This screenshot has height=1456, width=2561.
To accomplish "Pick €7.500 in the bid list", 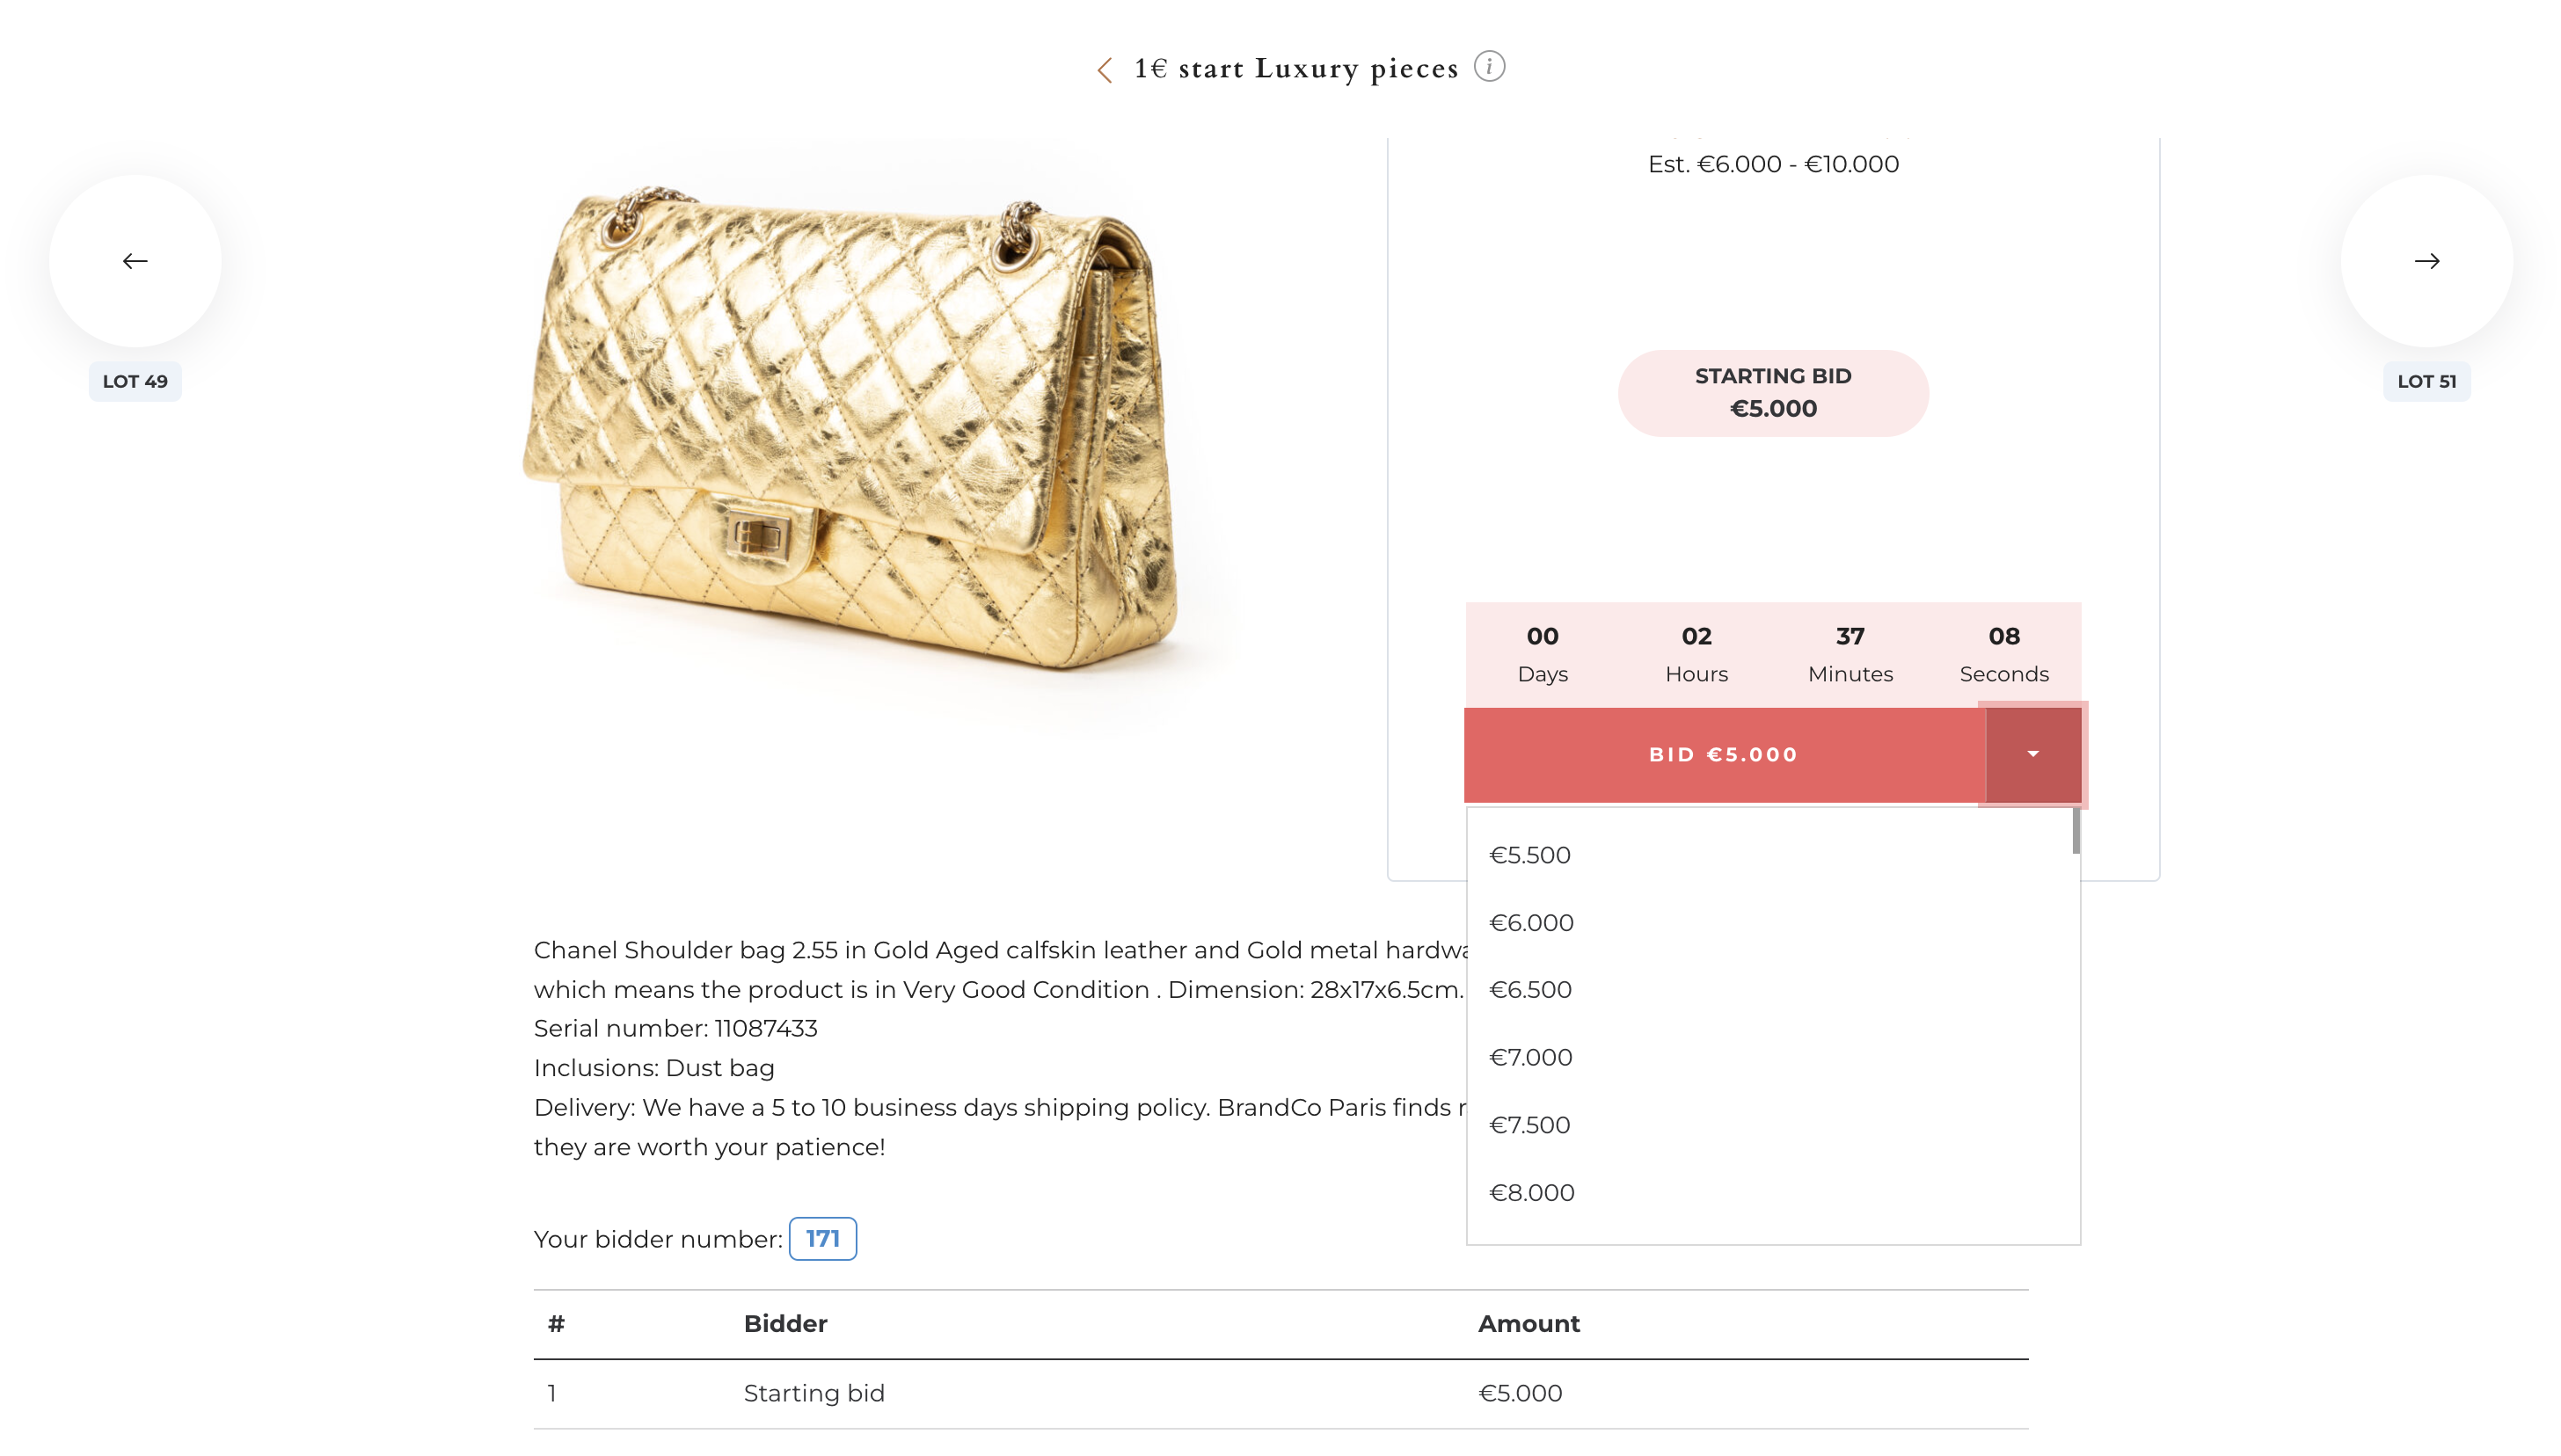I will pyautogui.click(x=1530, y=1125).
